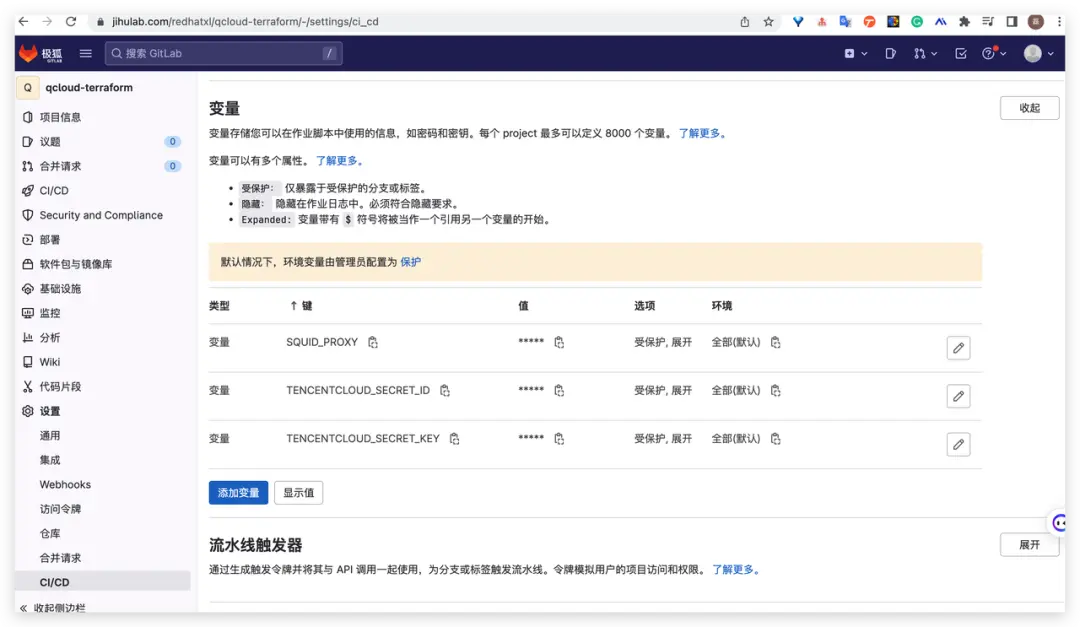This screenshot has height=627, width=1080.
Task: Open Security and Compliance in the sidebar
Action: tap(100, 215)
